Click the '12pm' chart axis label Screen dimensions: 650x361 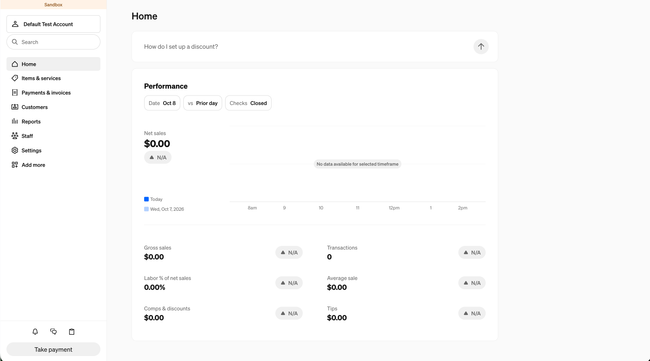pyautogui.click(x=394, y=208)
